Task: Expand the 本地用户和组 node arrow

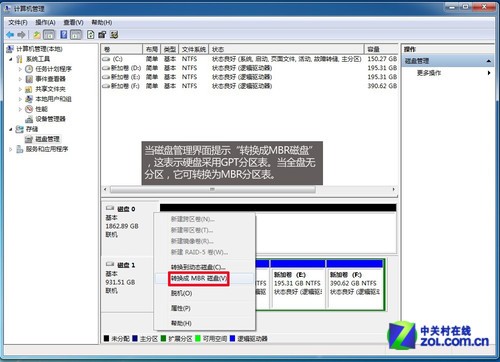Action: [x=20, y=99]
